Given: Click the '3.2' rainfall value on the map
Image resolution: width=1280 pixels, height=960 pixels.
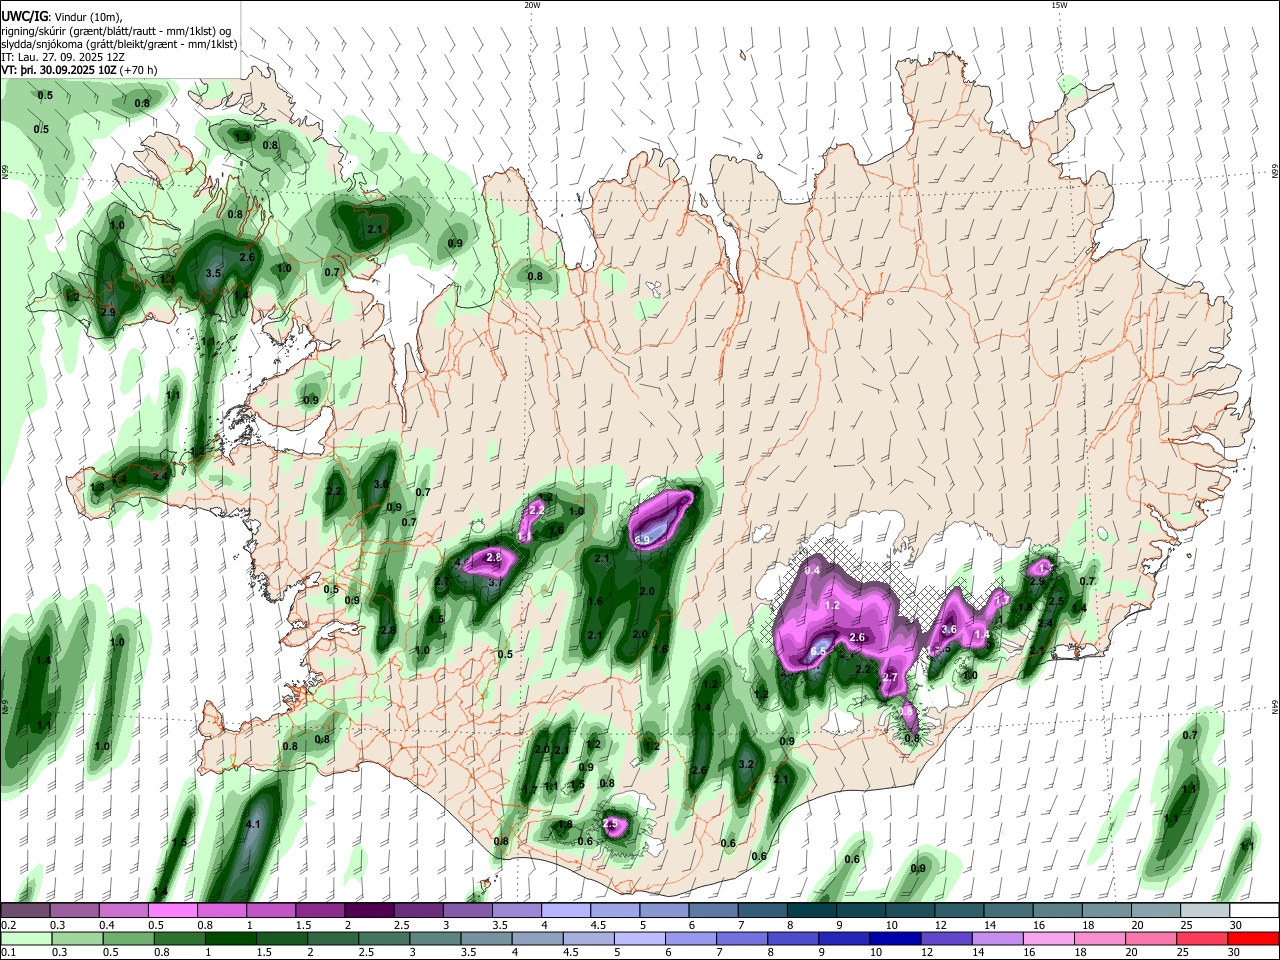Looking at the screenshot, I should pos(745,764).
